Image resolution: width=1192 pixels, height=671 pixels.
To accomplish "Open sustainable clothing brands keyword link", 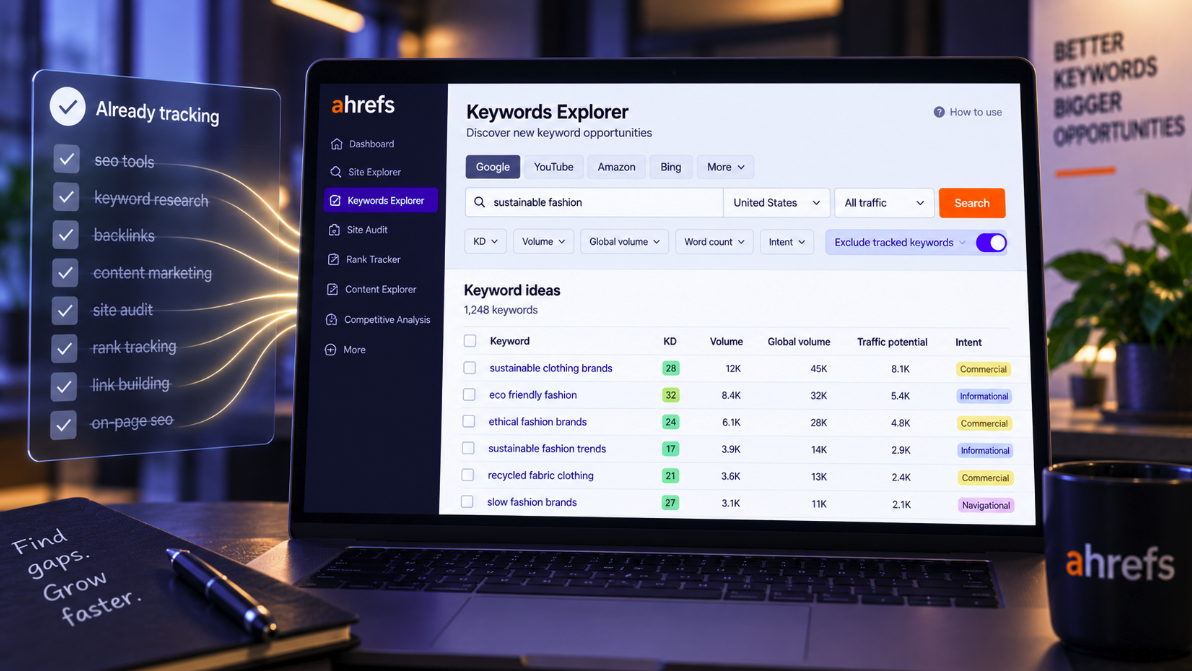I will (550, 368).
